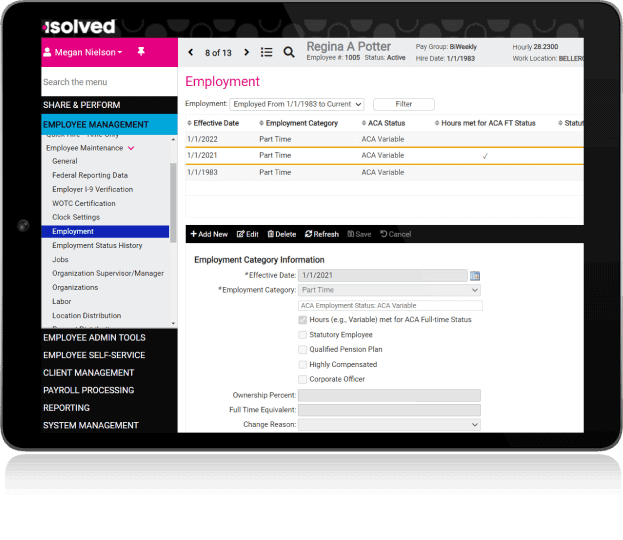
Task: Refresh the employment records
Action: pyautogui.click(x=320, y=234)
